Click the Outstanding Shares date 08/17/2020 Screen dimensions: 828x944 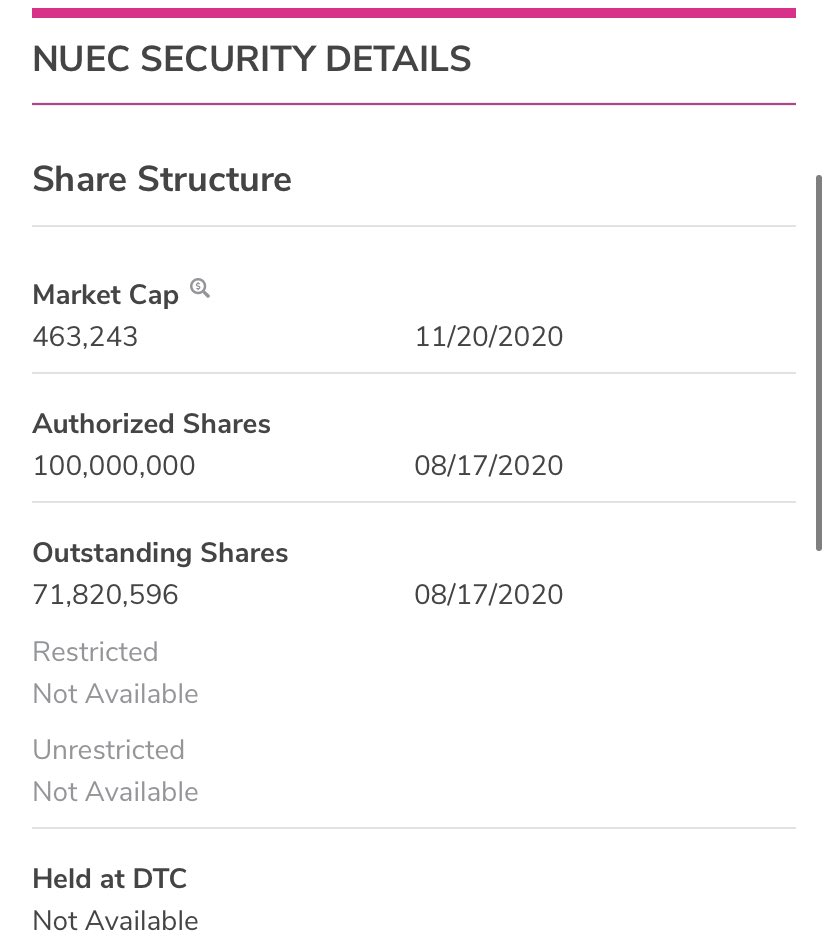pos(489,595)
